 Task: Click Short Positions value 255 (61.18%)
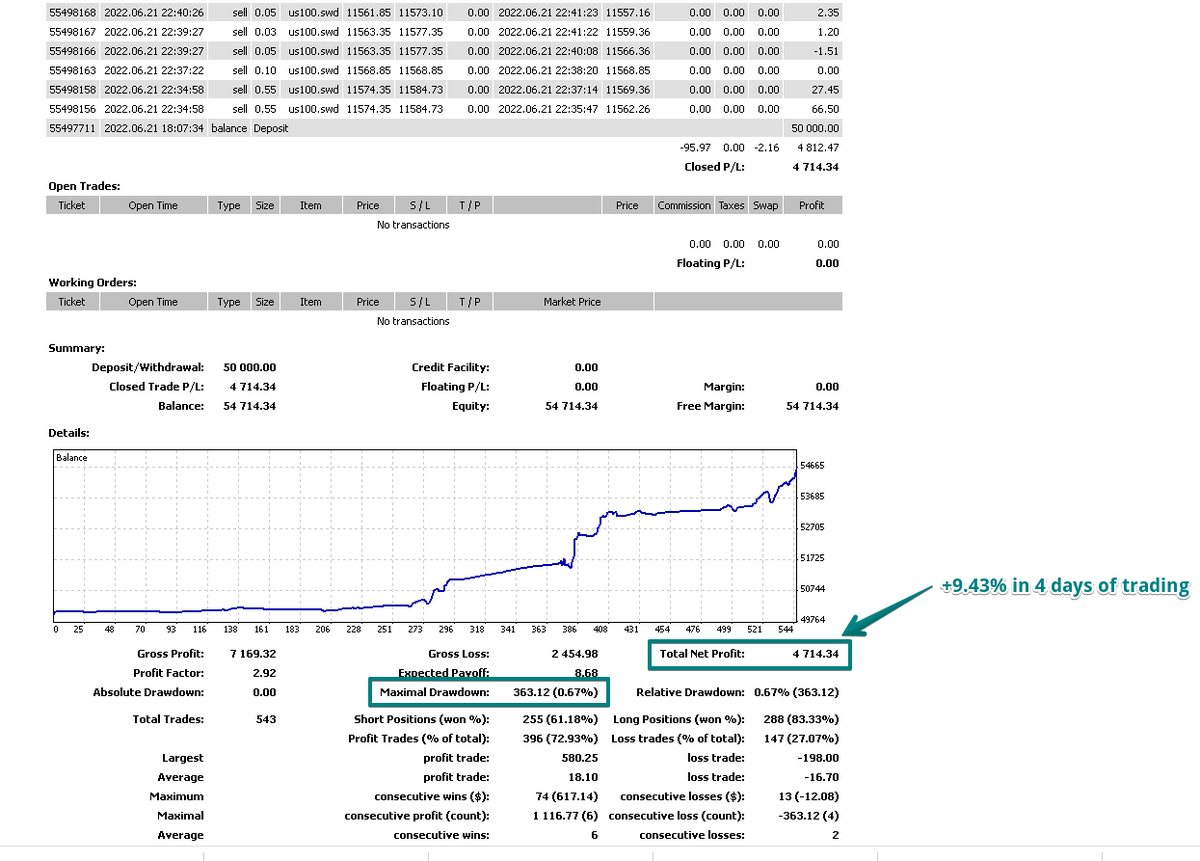pos(560,719)
